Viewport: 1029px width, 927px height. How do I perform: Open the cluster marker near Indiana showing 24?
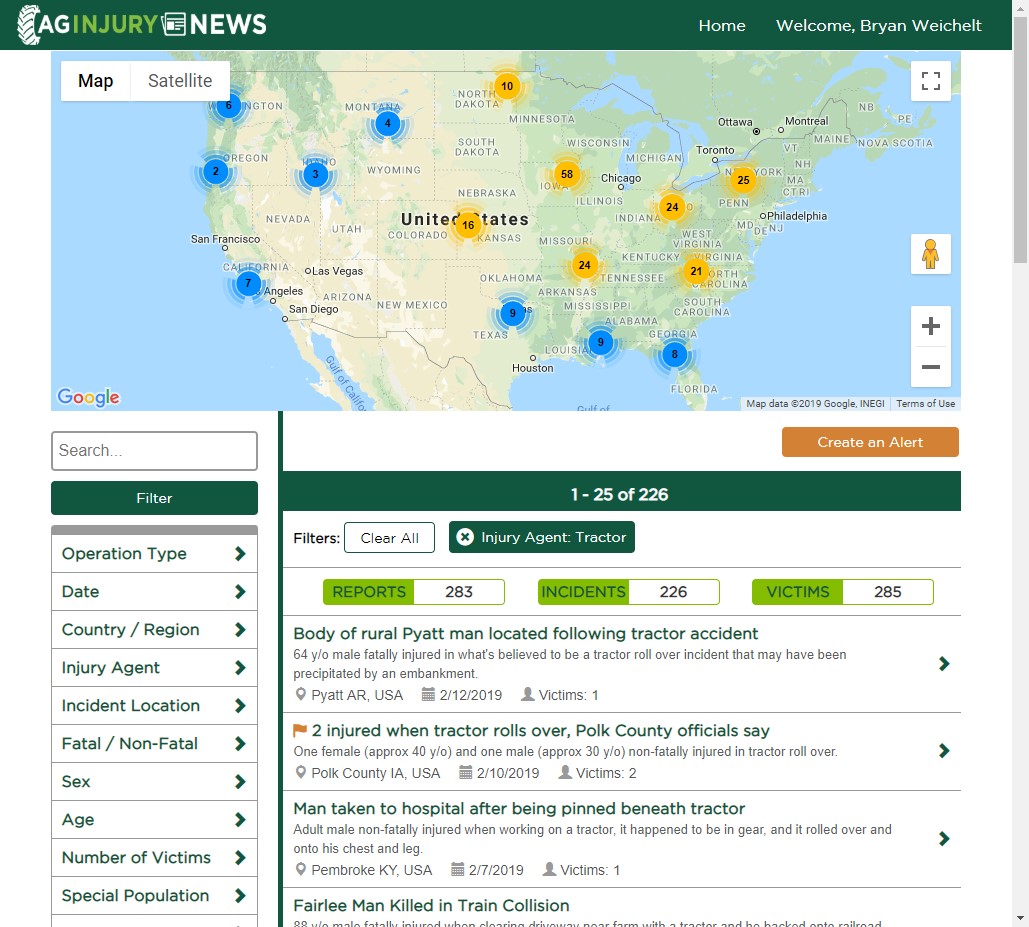click(x=673, y=207)
